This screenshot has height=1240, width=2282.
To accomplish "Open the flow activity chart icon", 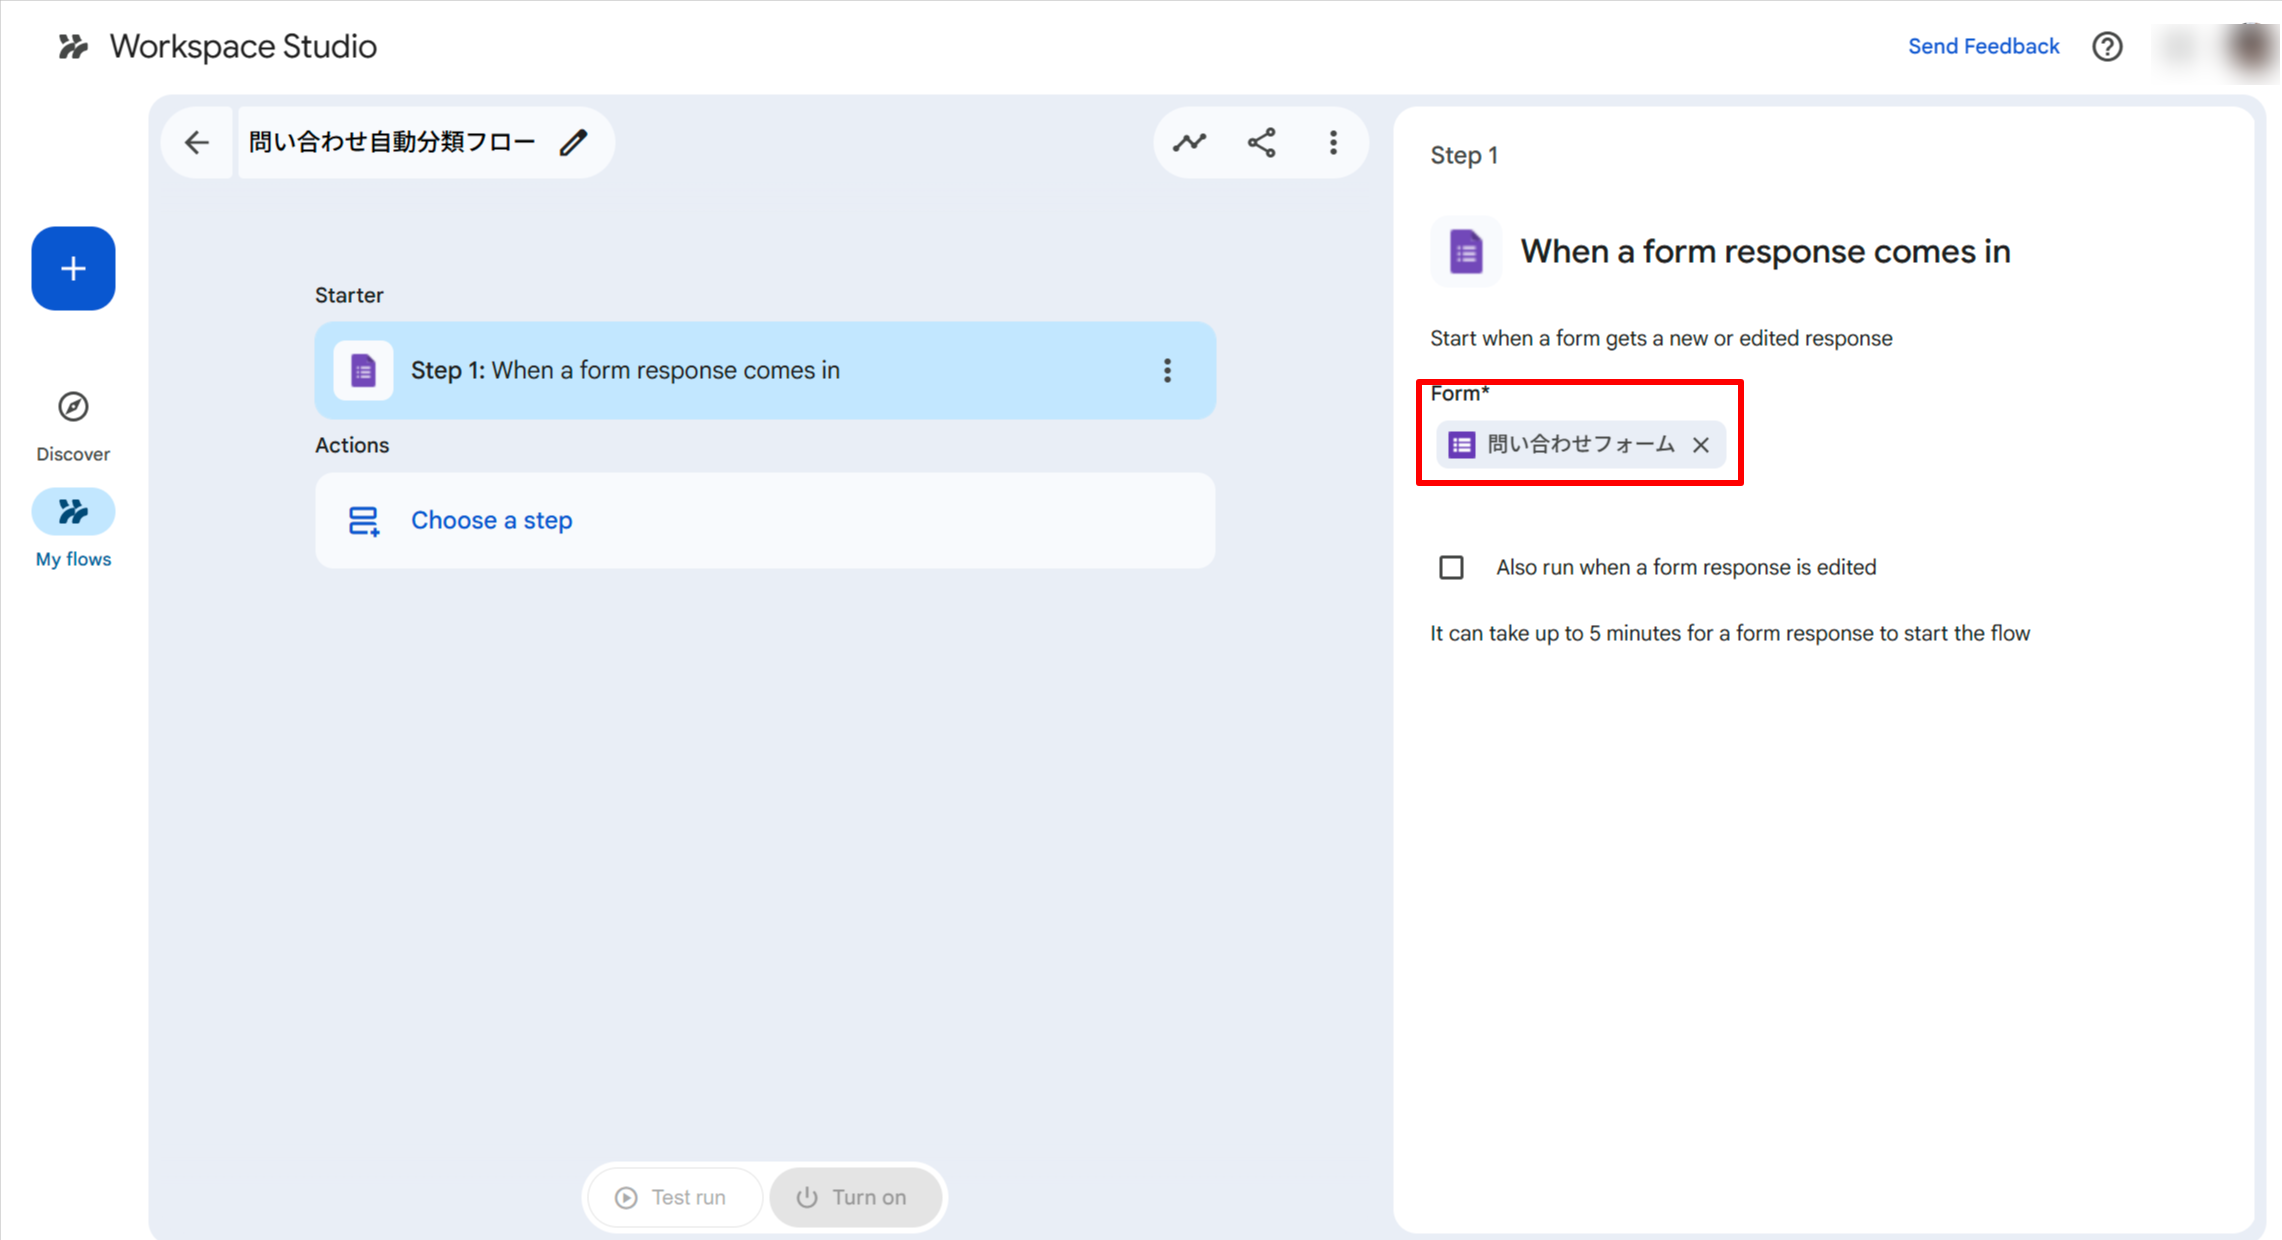I will [1189, 143].
